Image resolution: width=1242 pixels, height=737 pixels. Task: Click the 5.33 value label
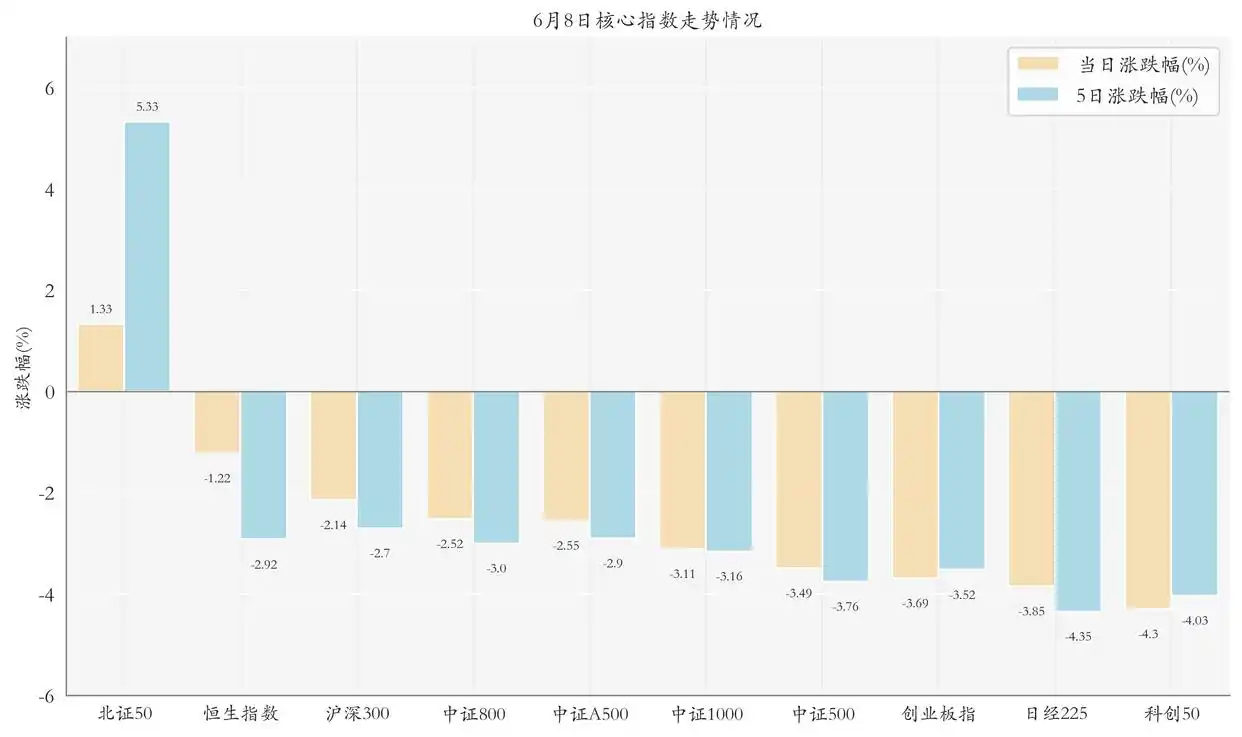[x=147, y=106]
